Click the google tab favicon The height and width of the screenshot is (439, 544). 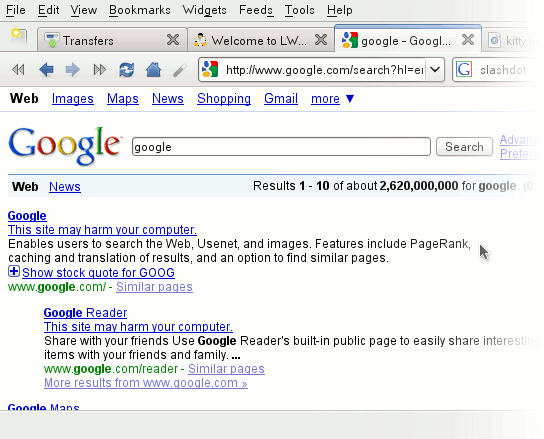point(349,40)
